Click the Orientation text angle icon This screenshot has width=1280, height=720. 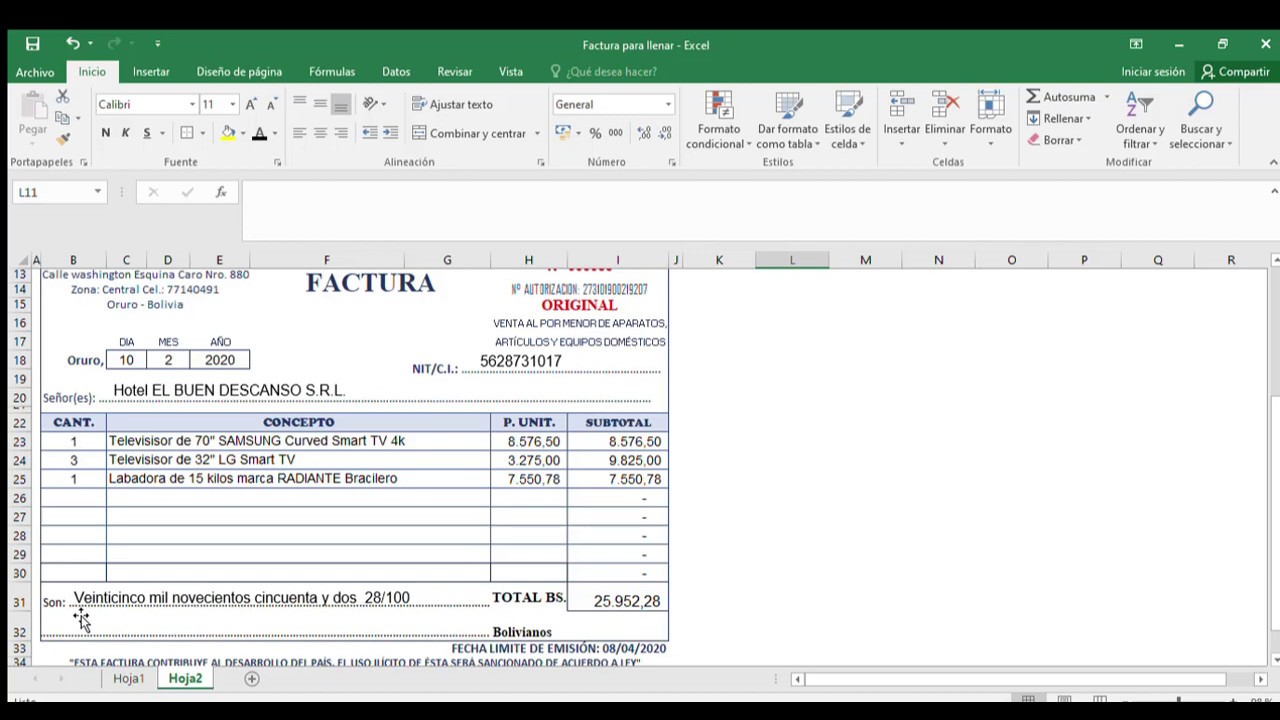(x=370, y=103)
